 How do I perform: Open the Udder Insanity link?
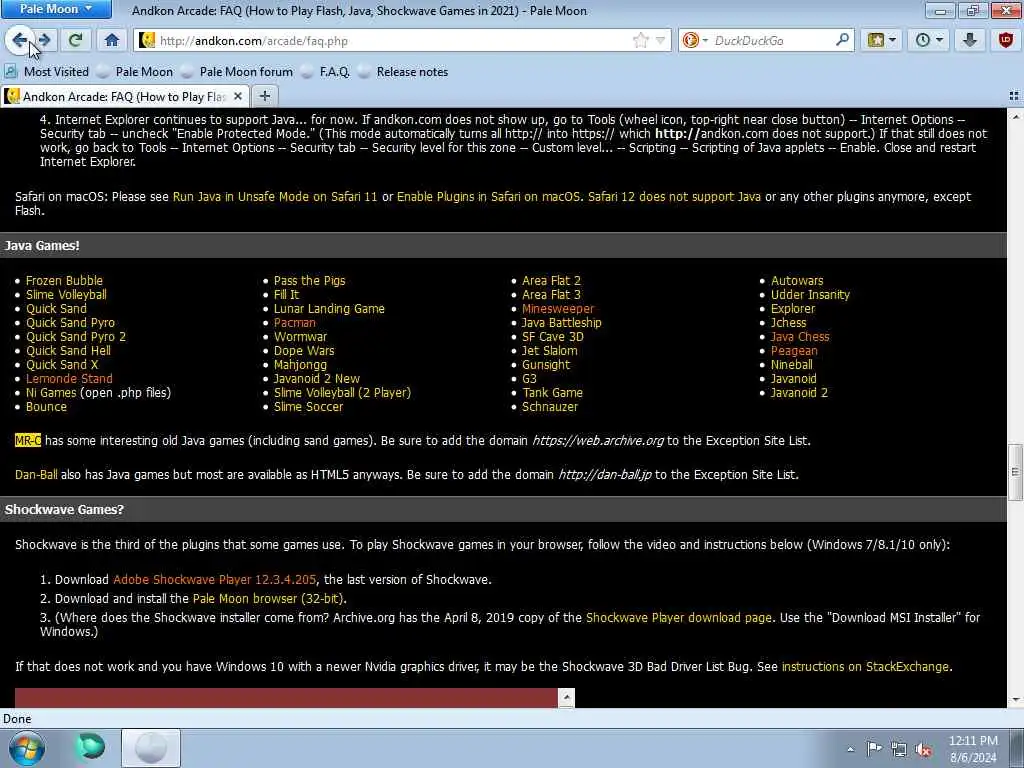pyautogui.click(x=810, y=295)
